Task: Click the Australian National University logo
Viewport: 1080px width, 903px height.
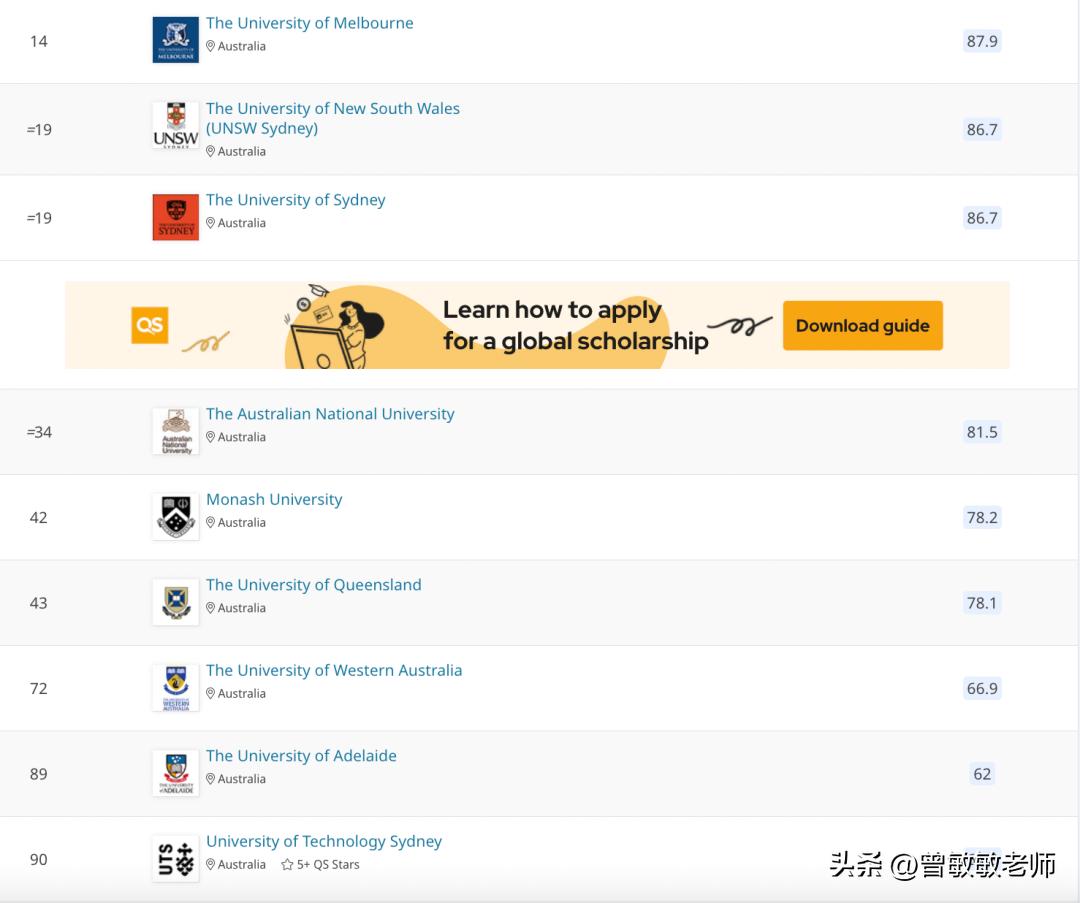Action: [175, 430]
